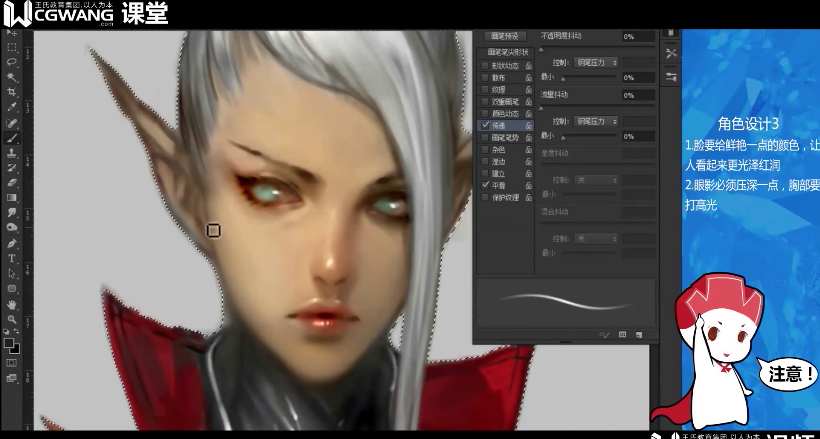Select the Smudge/Blur tool
Screen dimensions: 820x439
click(12, 213)
